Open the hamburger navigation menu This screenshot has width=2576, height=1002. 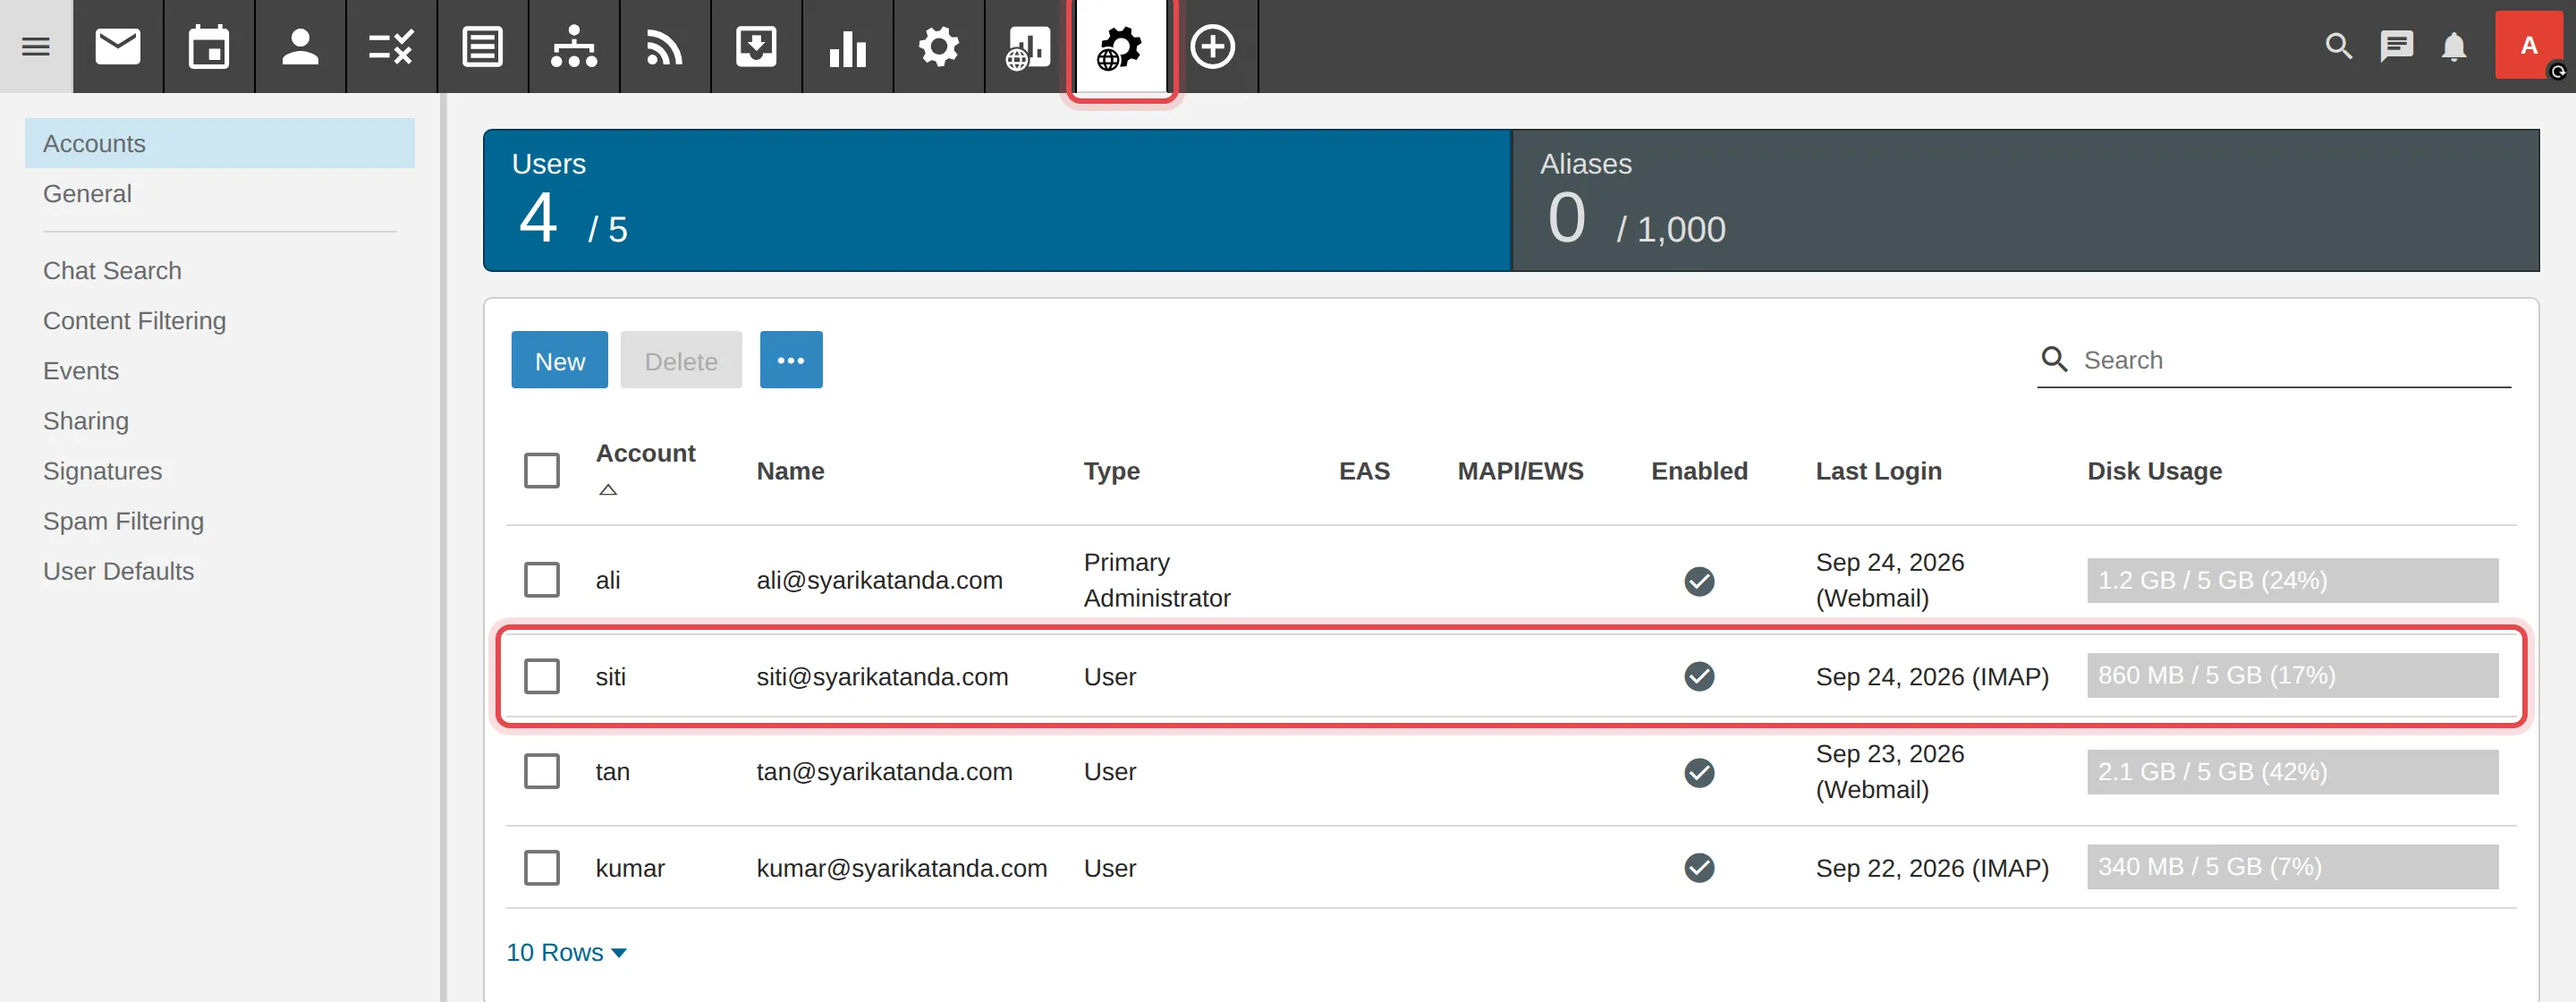click(x=36, y=46)
